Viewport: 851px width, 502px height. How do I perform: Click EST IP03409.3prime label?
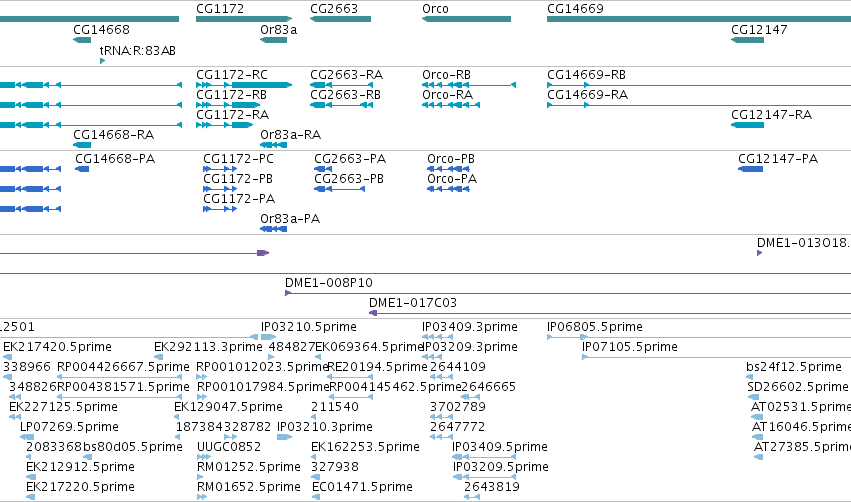[x=470, y=327]
